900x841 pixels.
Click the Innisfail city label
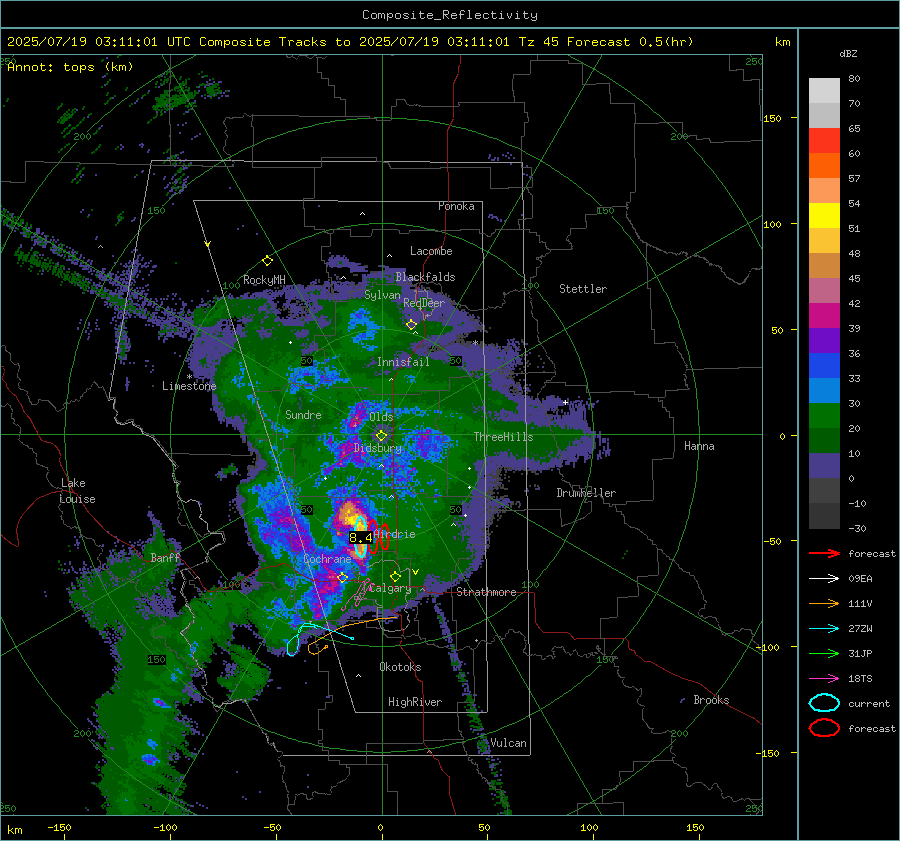point(403,362)
